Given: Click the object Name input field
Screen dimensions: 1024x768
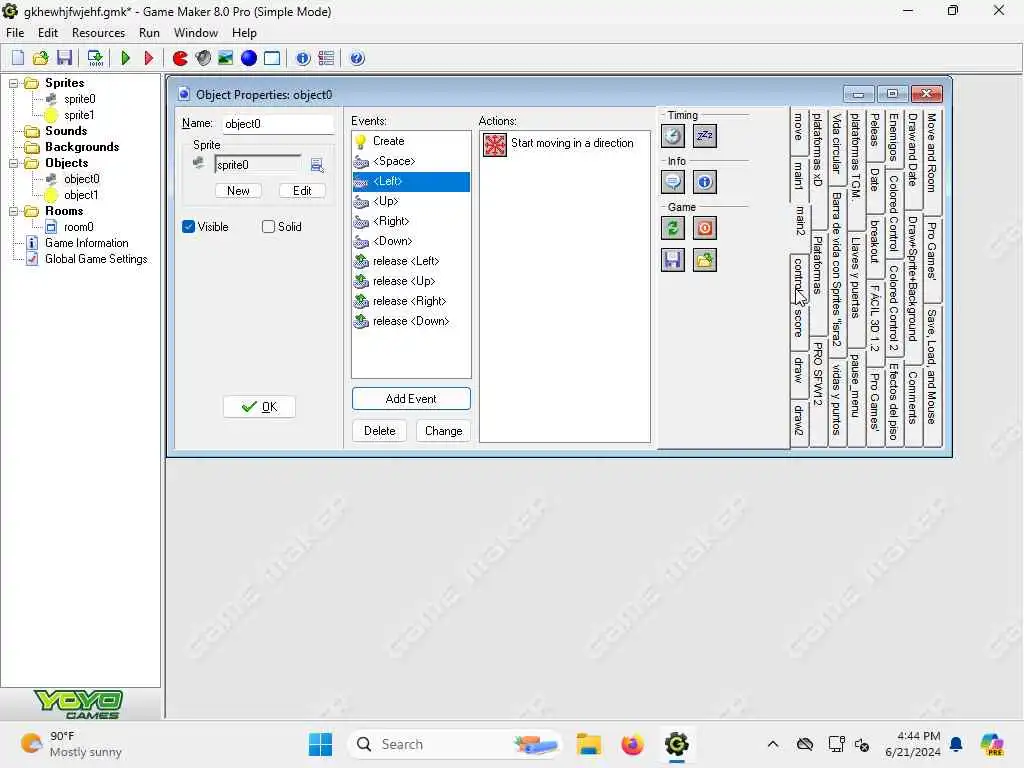Looking at the screenshot, I should tap(277, 124).
